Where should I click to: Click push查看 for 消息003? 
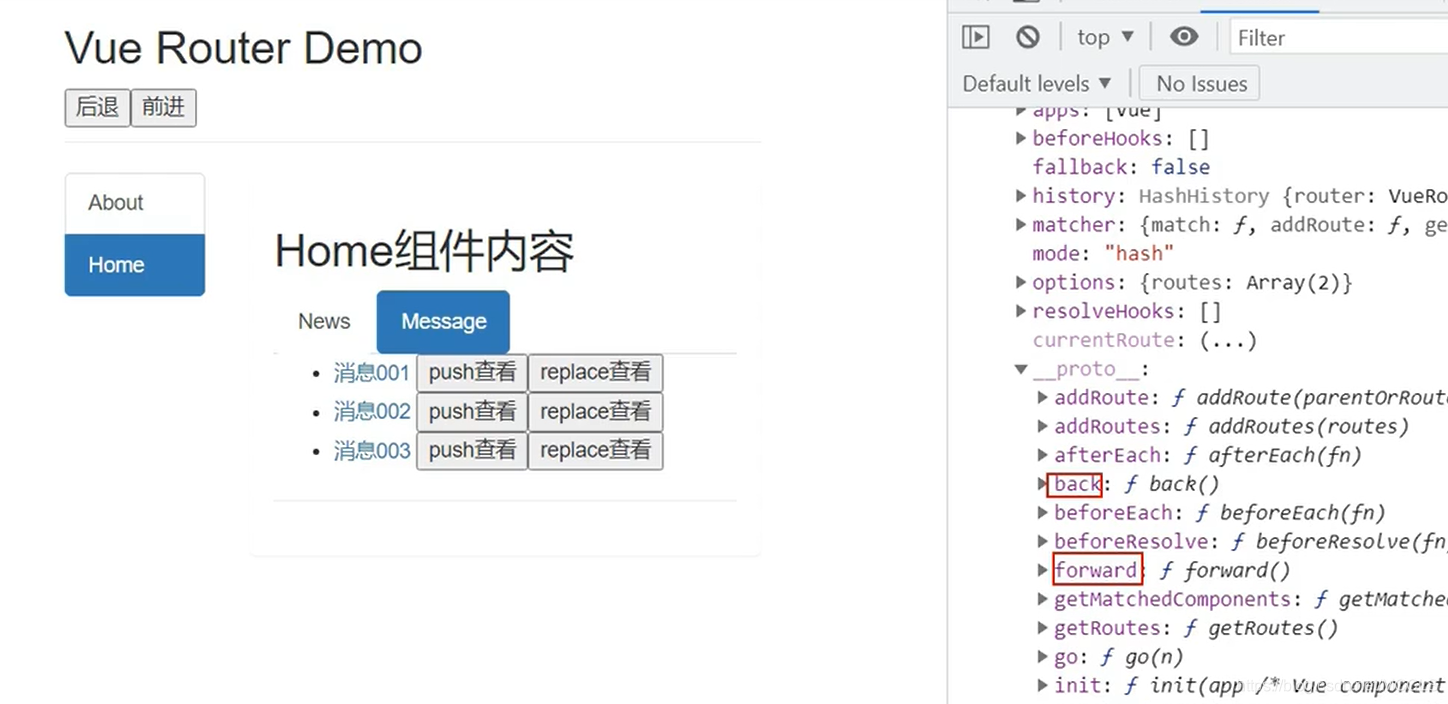(x=472, y=450)
